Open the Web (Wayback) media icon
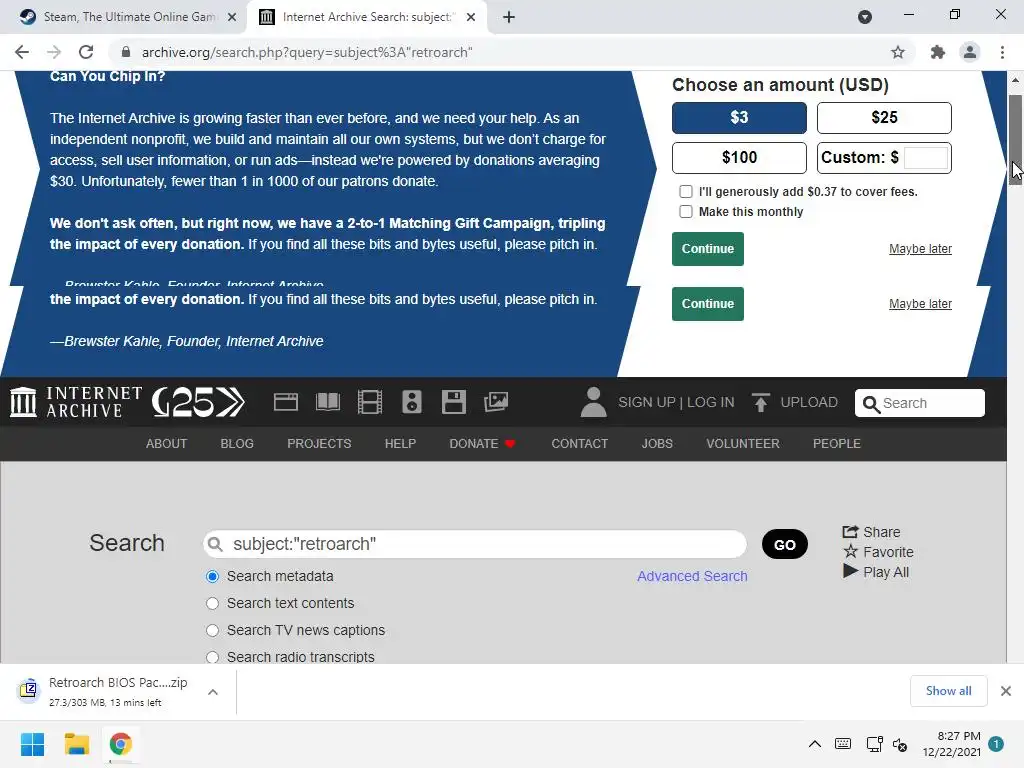 click(285, 402)
